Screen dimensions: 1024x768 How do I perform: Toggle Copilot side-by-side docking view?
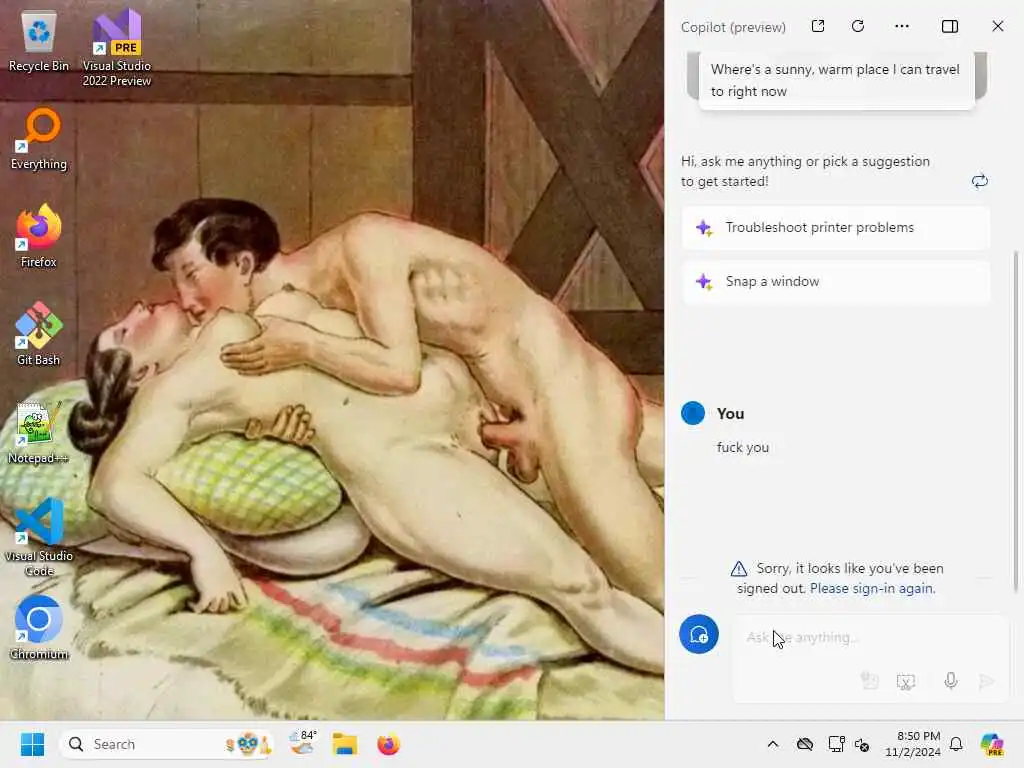point(950,26)
